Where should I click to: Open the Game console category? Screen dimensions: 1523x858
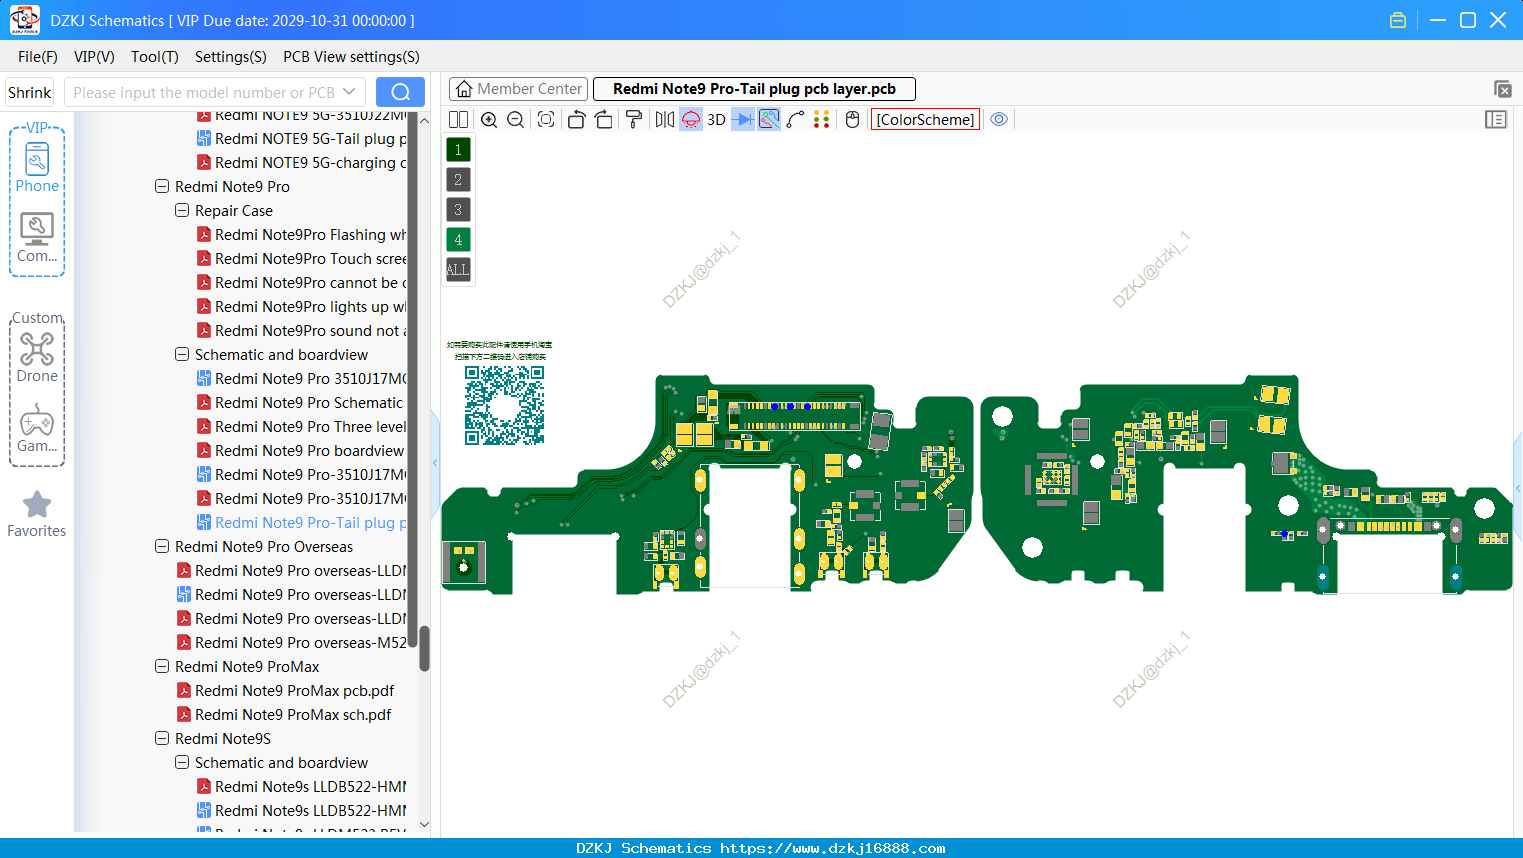[x=37, y=428]
